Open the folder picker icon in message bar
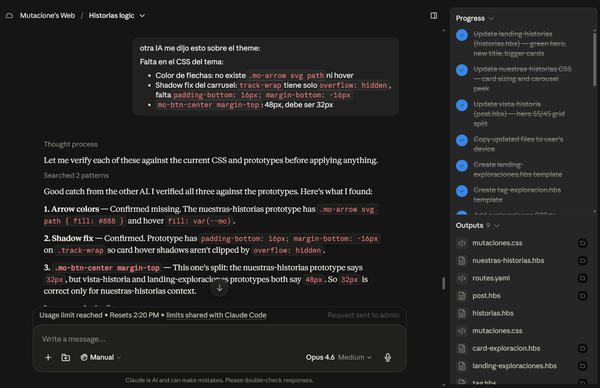Image resolution: width=600 pixels, height=388 pixels. (66, 357)
